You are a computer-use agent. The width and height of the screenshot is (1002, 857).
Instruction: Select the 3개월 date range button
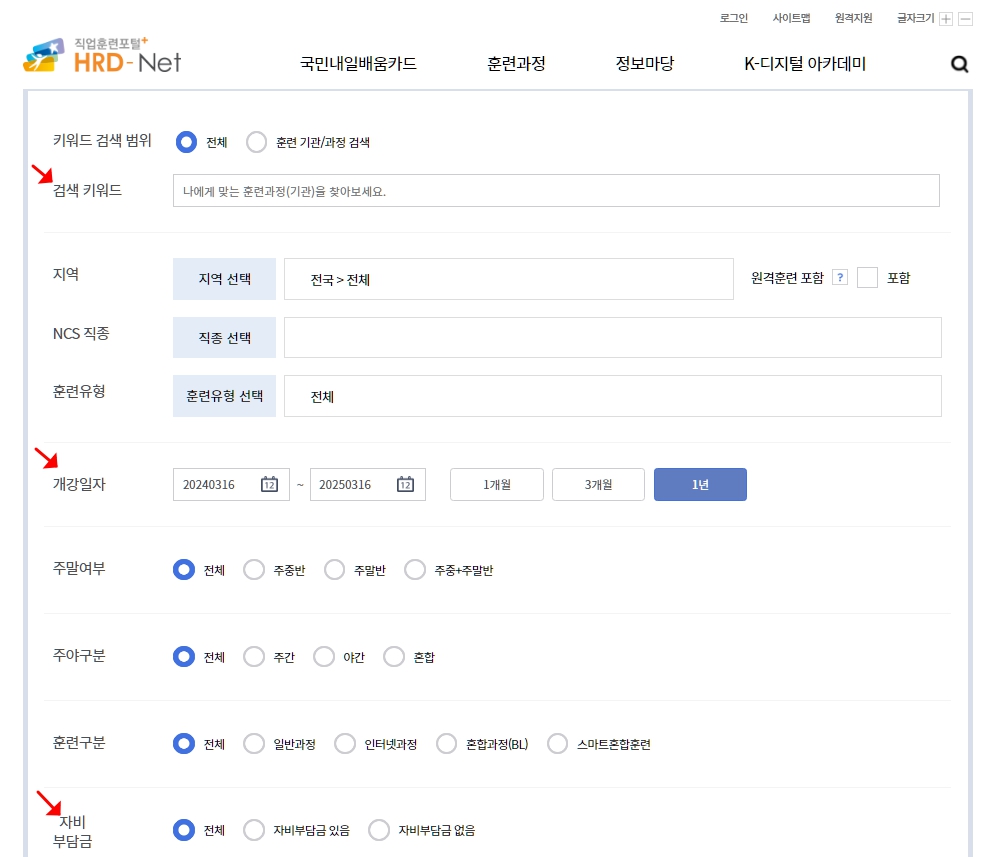pyautogui.click(x=598, y=484)
